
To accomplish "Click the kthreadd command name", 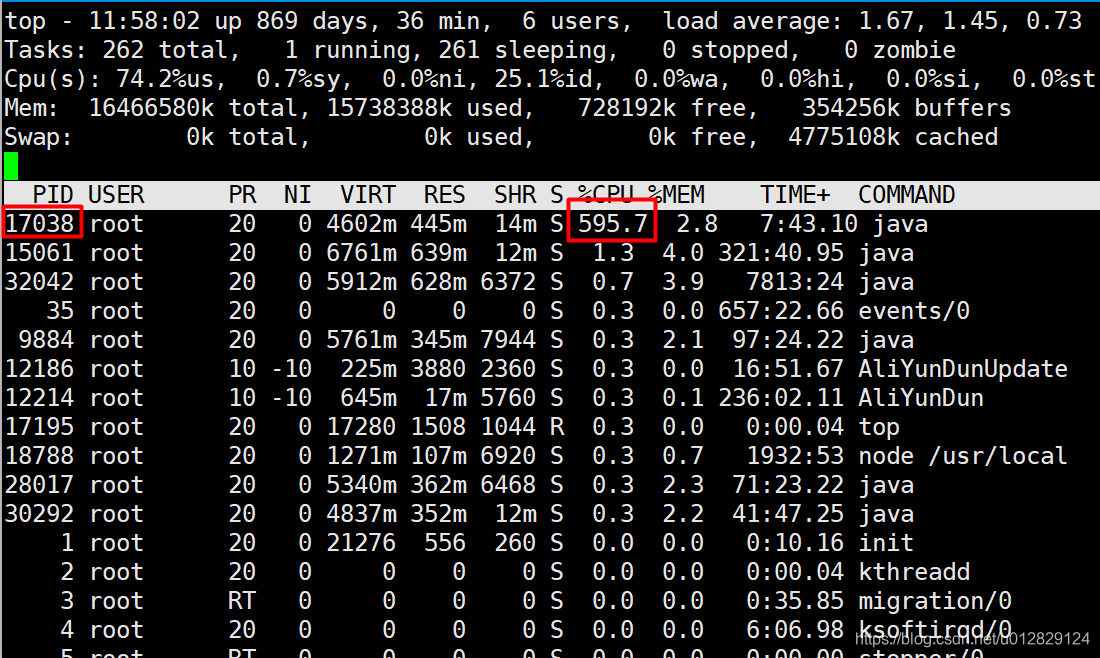I will click(913, 571).
